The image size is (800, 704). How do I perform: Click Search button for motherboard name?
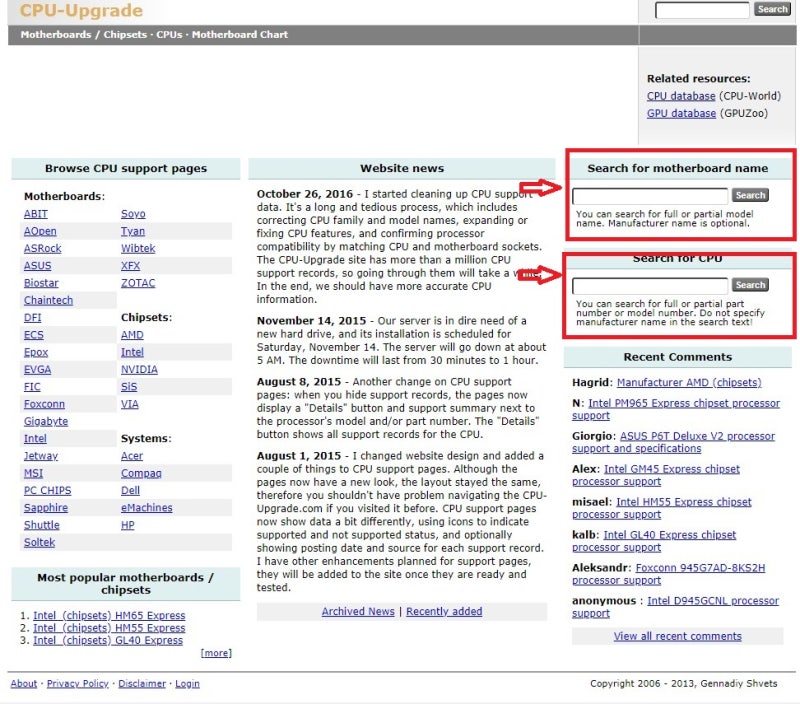click(x=750, y=195)
